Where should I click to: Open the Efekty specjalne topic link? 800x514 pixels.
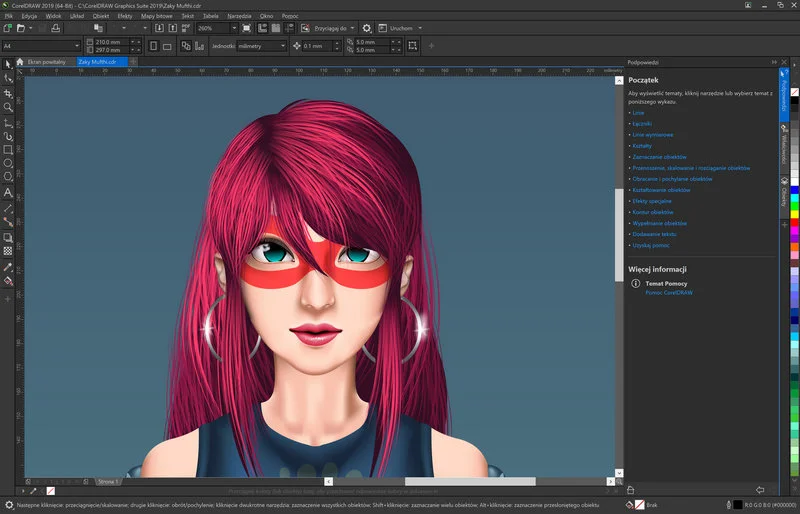(652, 201)
